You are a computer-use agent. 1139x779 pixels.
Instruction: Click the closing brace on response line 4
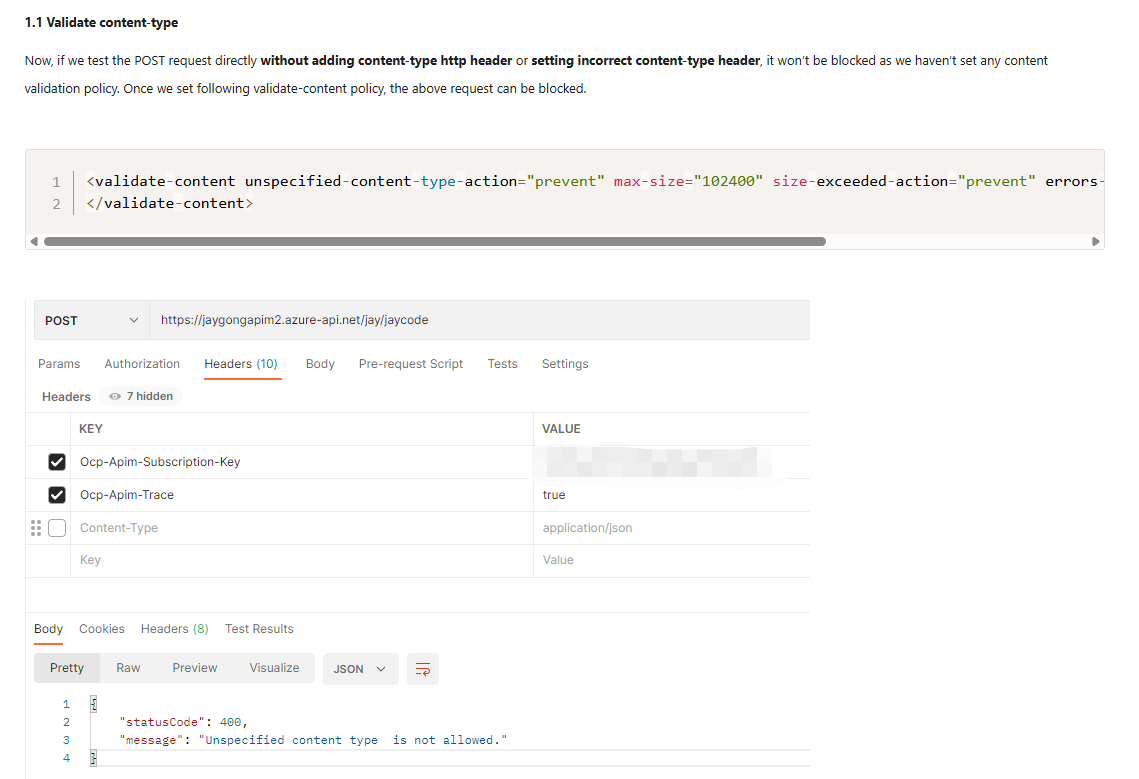pyautogui.click(x=93, y=758)
